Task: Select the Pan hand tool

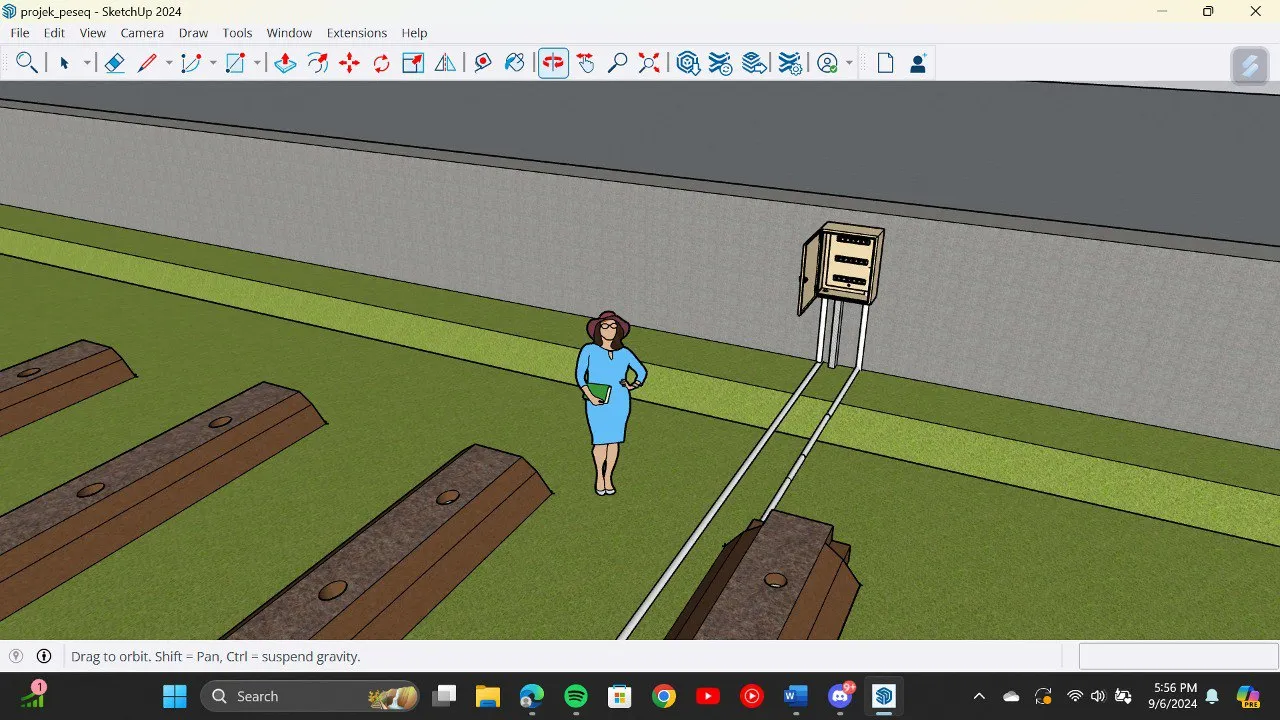Action: [x=586, y=63]
